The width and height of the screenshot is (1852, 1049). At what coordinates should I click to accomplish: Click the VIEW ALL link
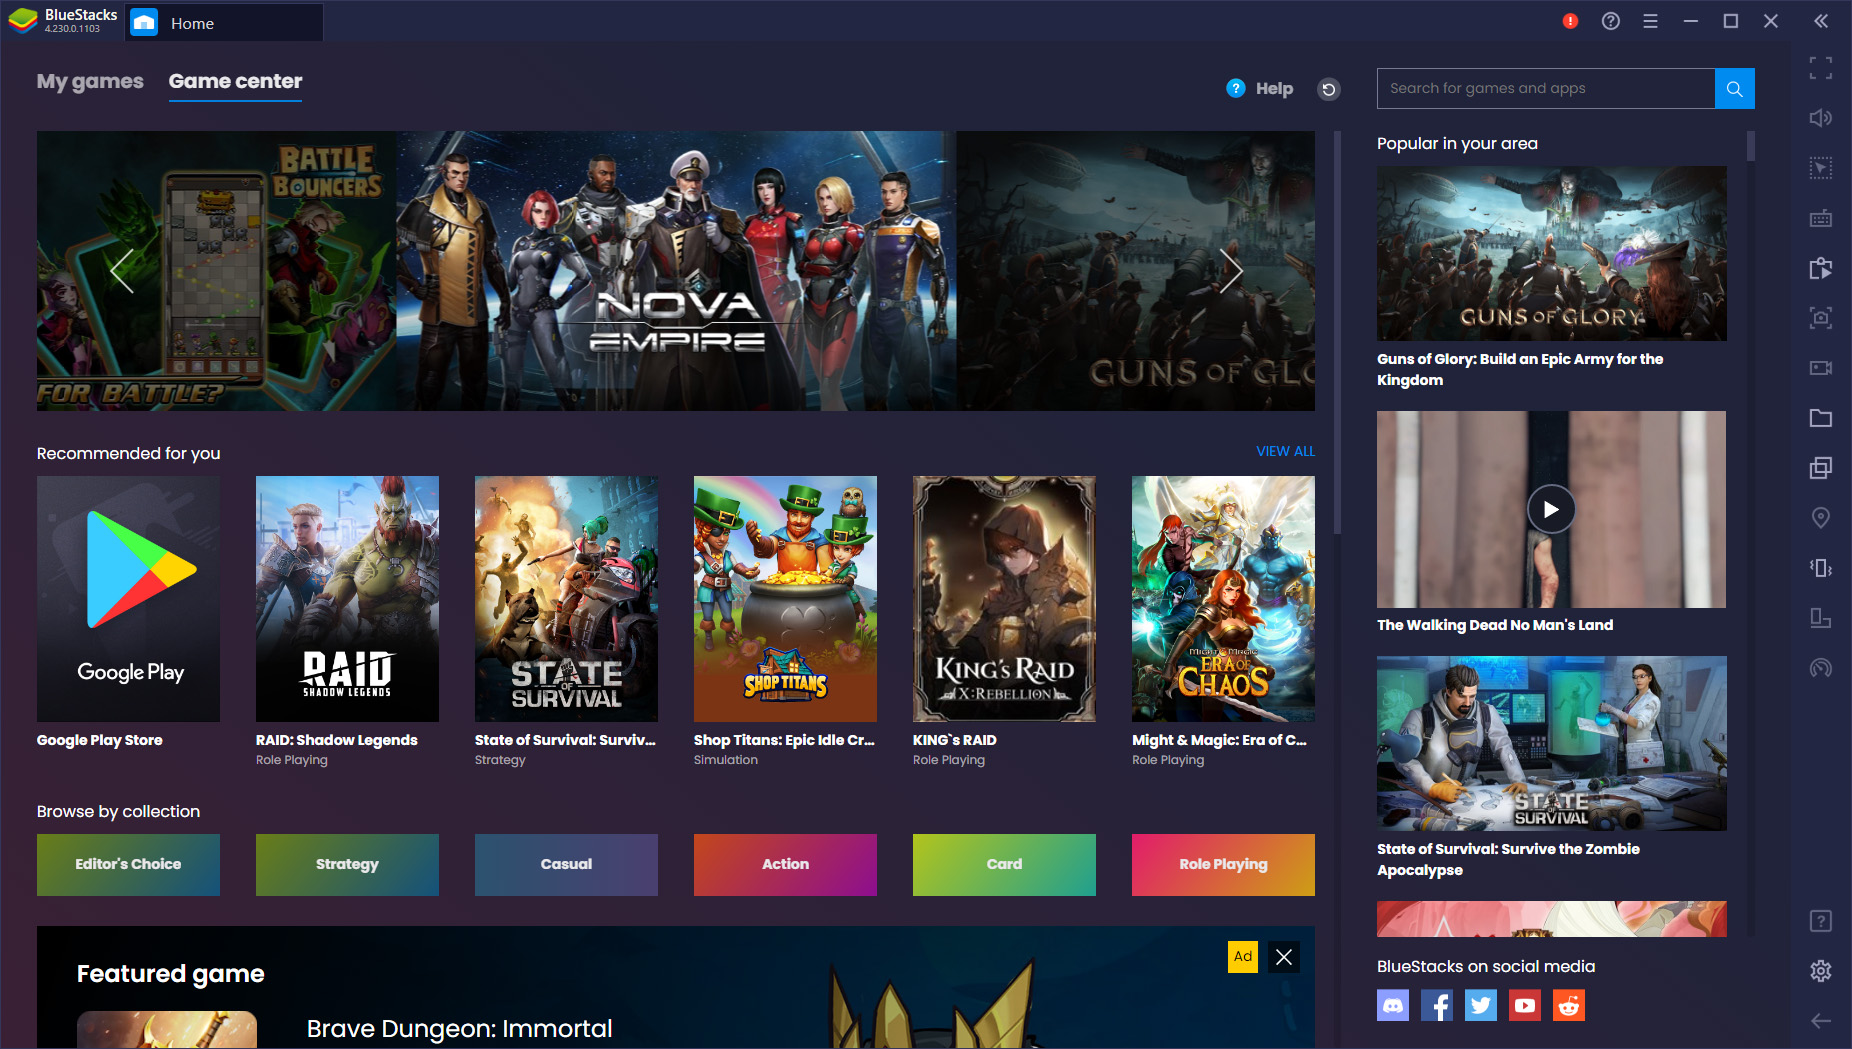(x=1285, y=451)
